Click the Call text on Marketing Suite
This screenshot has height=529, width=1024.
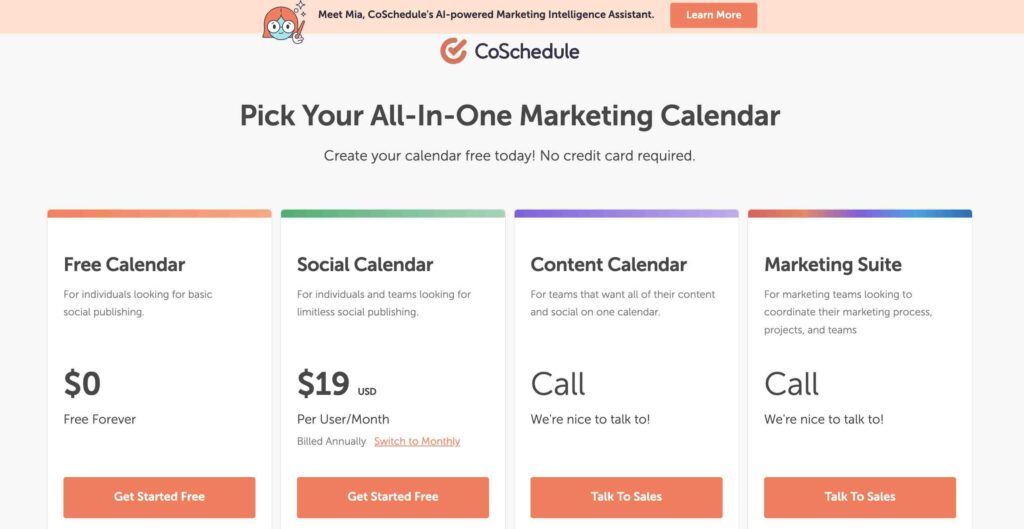click(792, 384)
